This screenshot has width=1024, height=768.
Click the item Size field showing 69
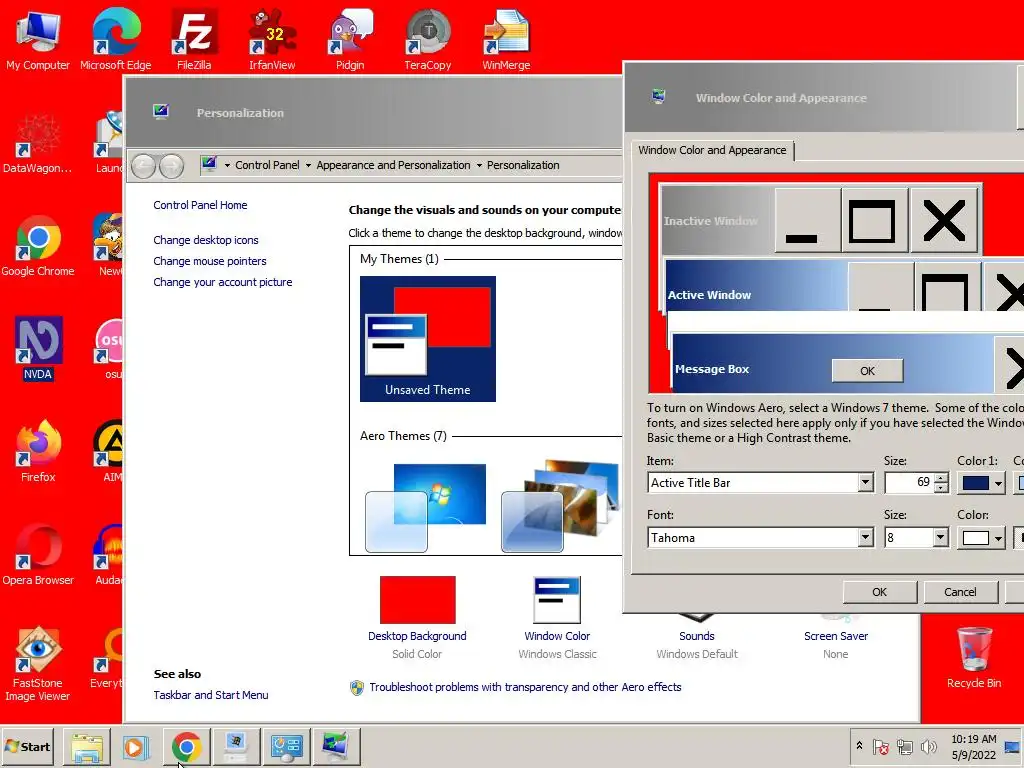[x=909, y=483]
